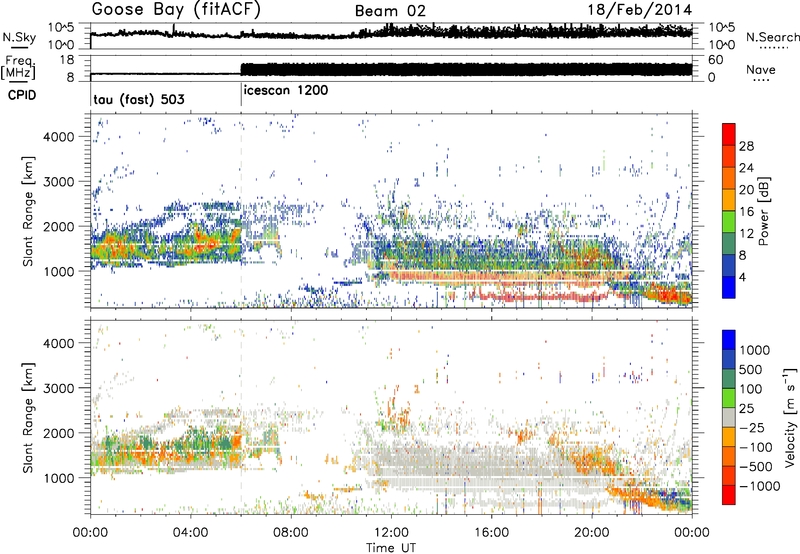Click the '4000' tick on the power panel
This screenshot has height=554, width=800.
tap(59, 137)
